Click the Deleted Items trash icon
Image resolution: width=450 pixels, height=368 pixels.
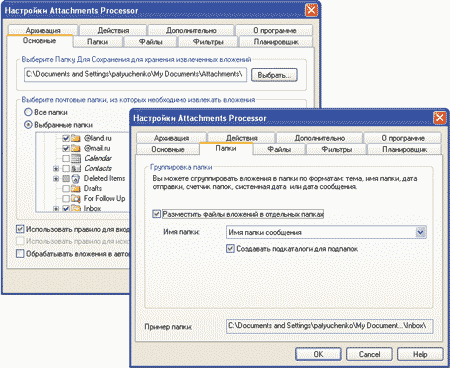click(x=76, y=178)
